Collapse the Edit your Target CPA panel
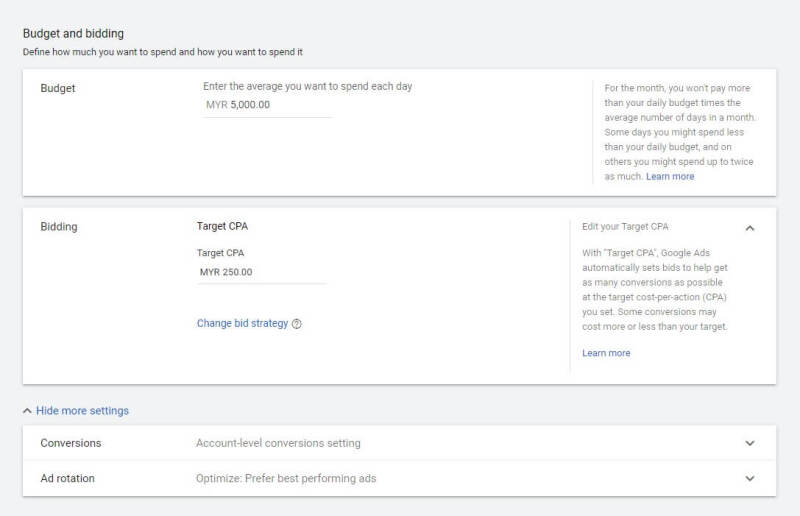Screen dimensions: 800x516 749,228
